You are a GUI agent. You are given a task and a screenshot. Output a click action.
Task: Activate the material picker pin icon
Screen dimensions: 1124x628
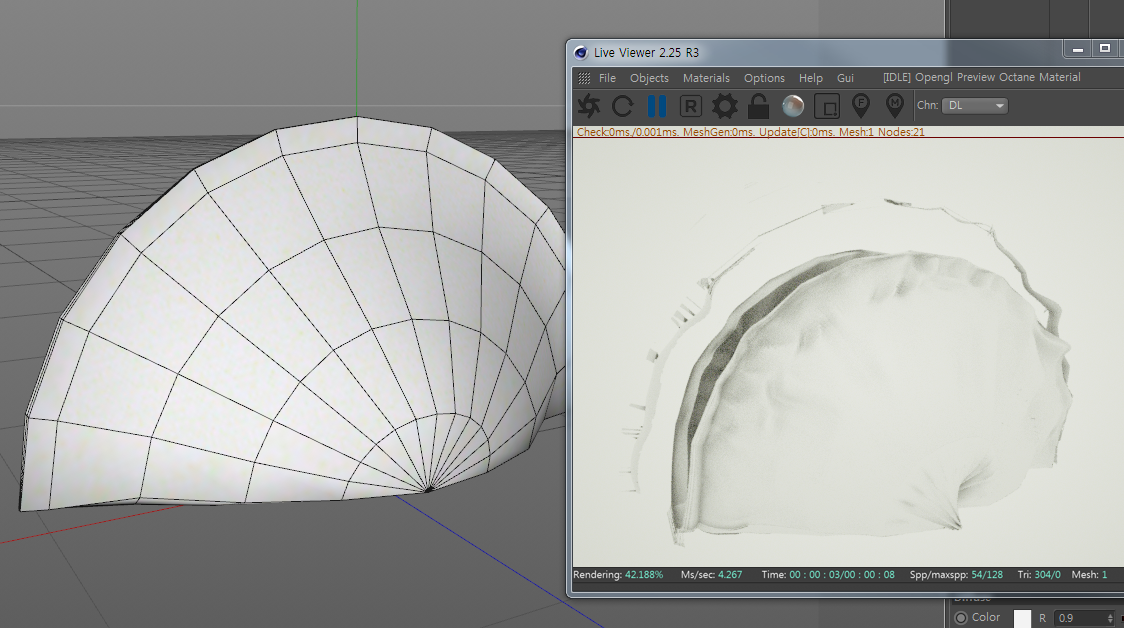tap(894, 106)
